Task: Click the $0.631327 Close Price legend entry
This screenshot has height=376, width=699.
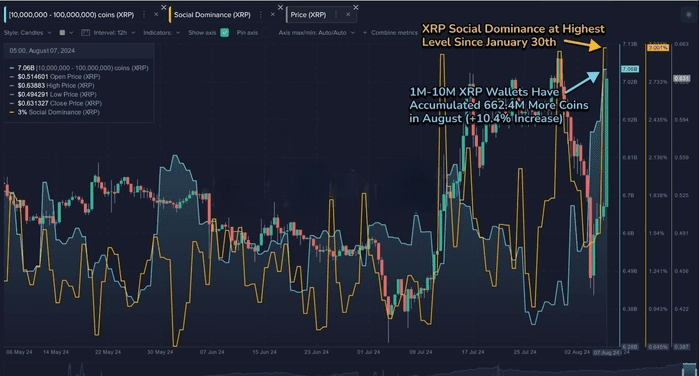Action: pos(56,103)
